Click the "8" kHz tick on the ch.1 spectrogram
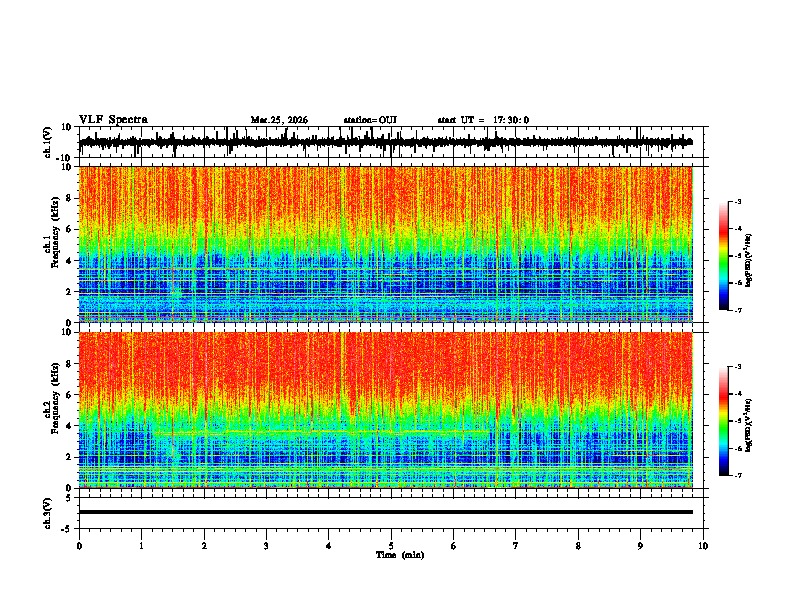 [x=70, y=198]
